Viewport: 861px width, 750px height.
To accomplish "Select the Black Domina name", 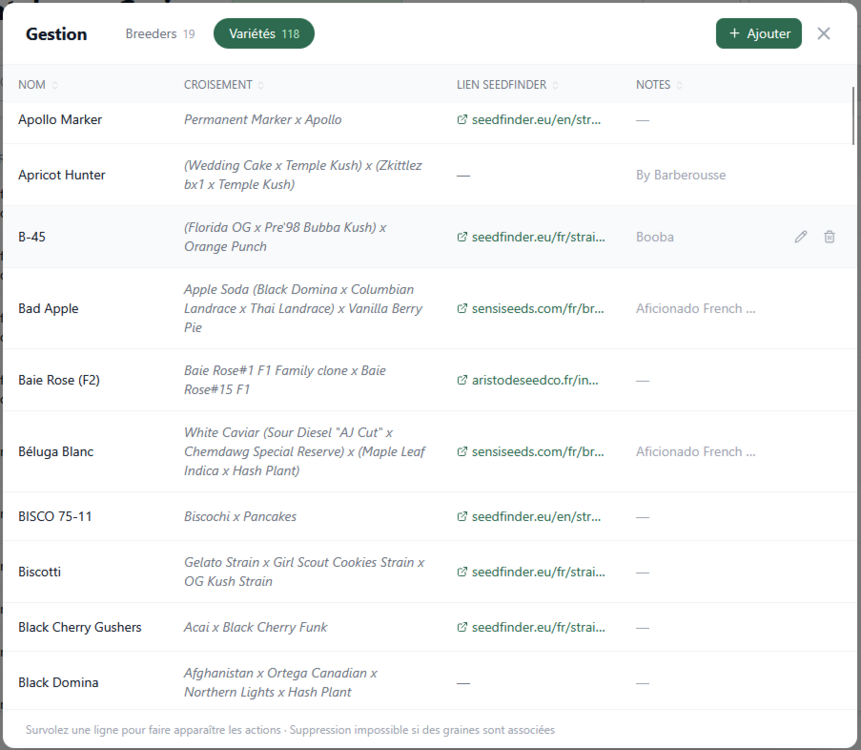I will click(58, 683).
